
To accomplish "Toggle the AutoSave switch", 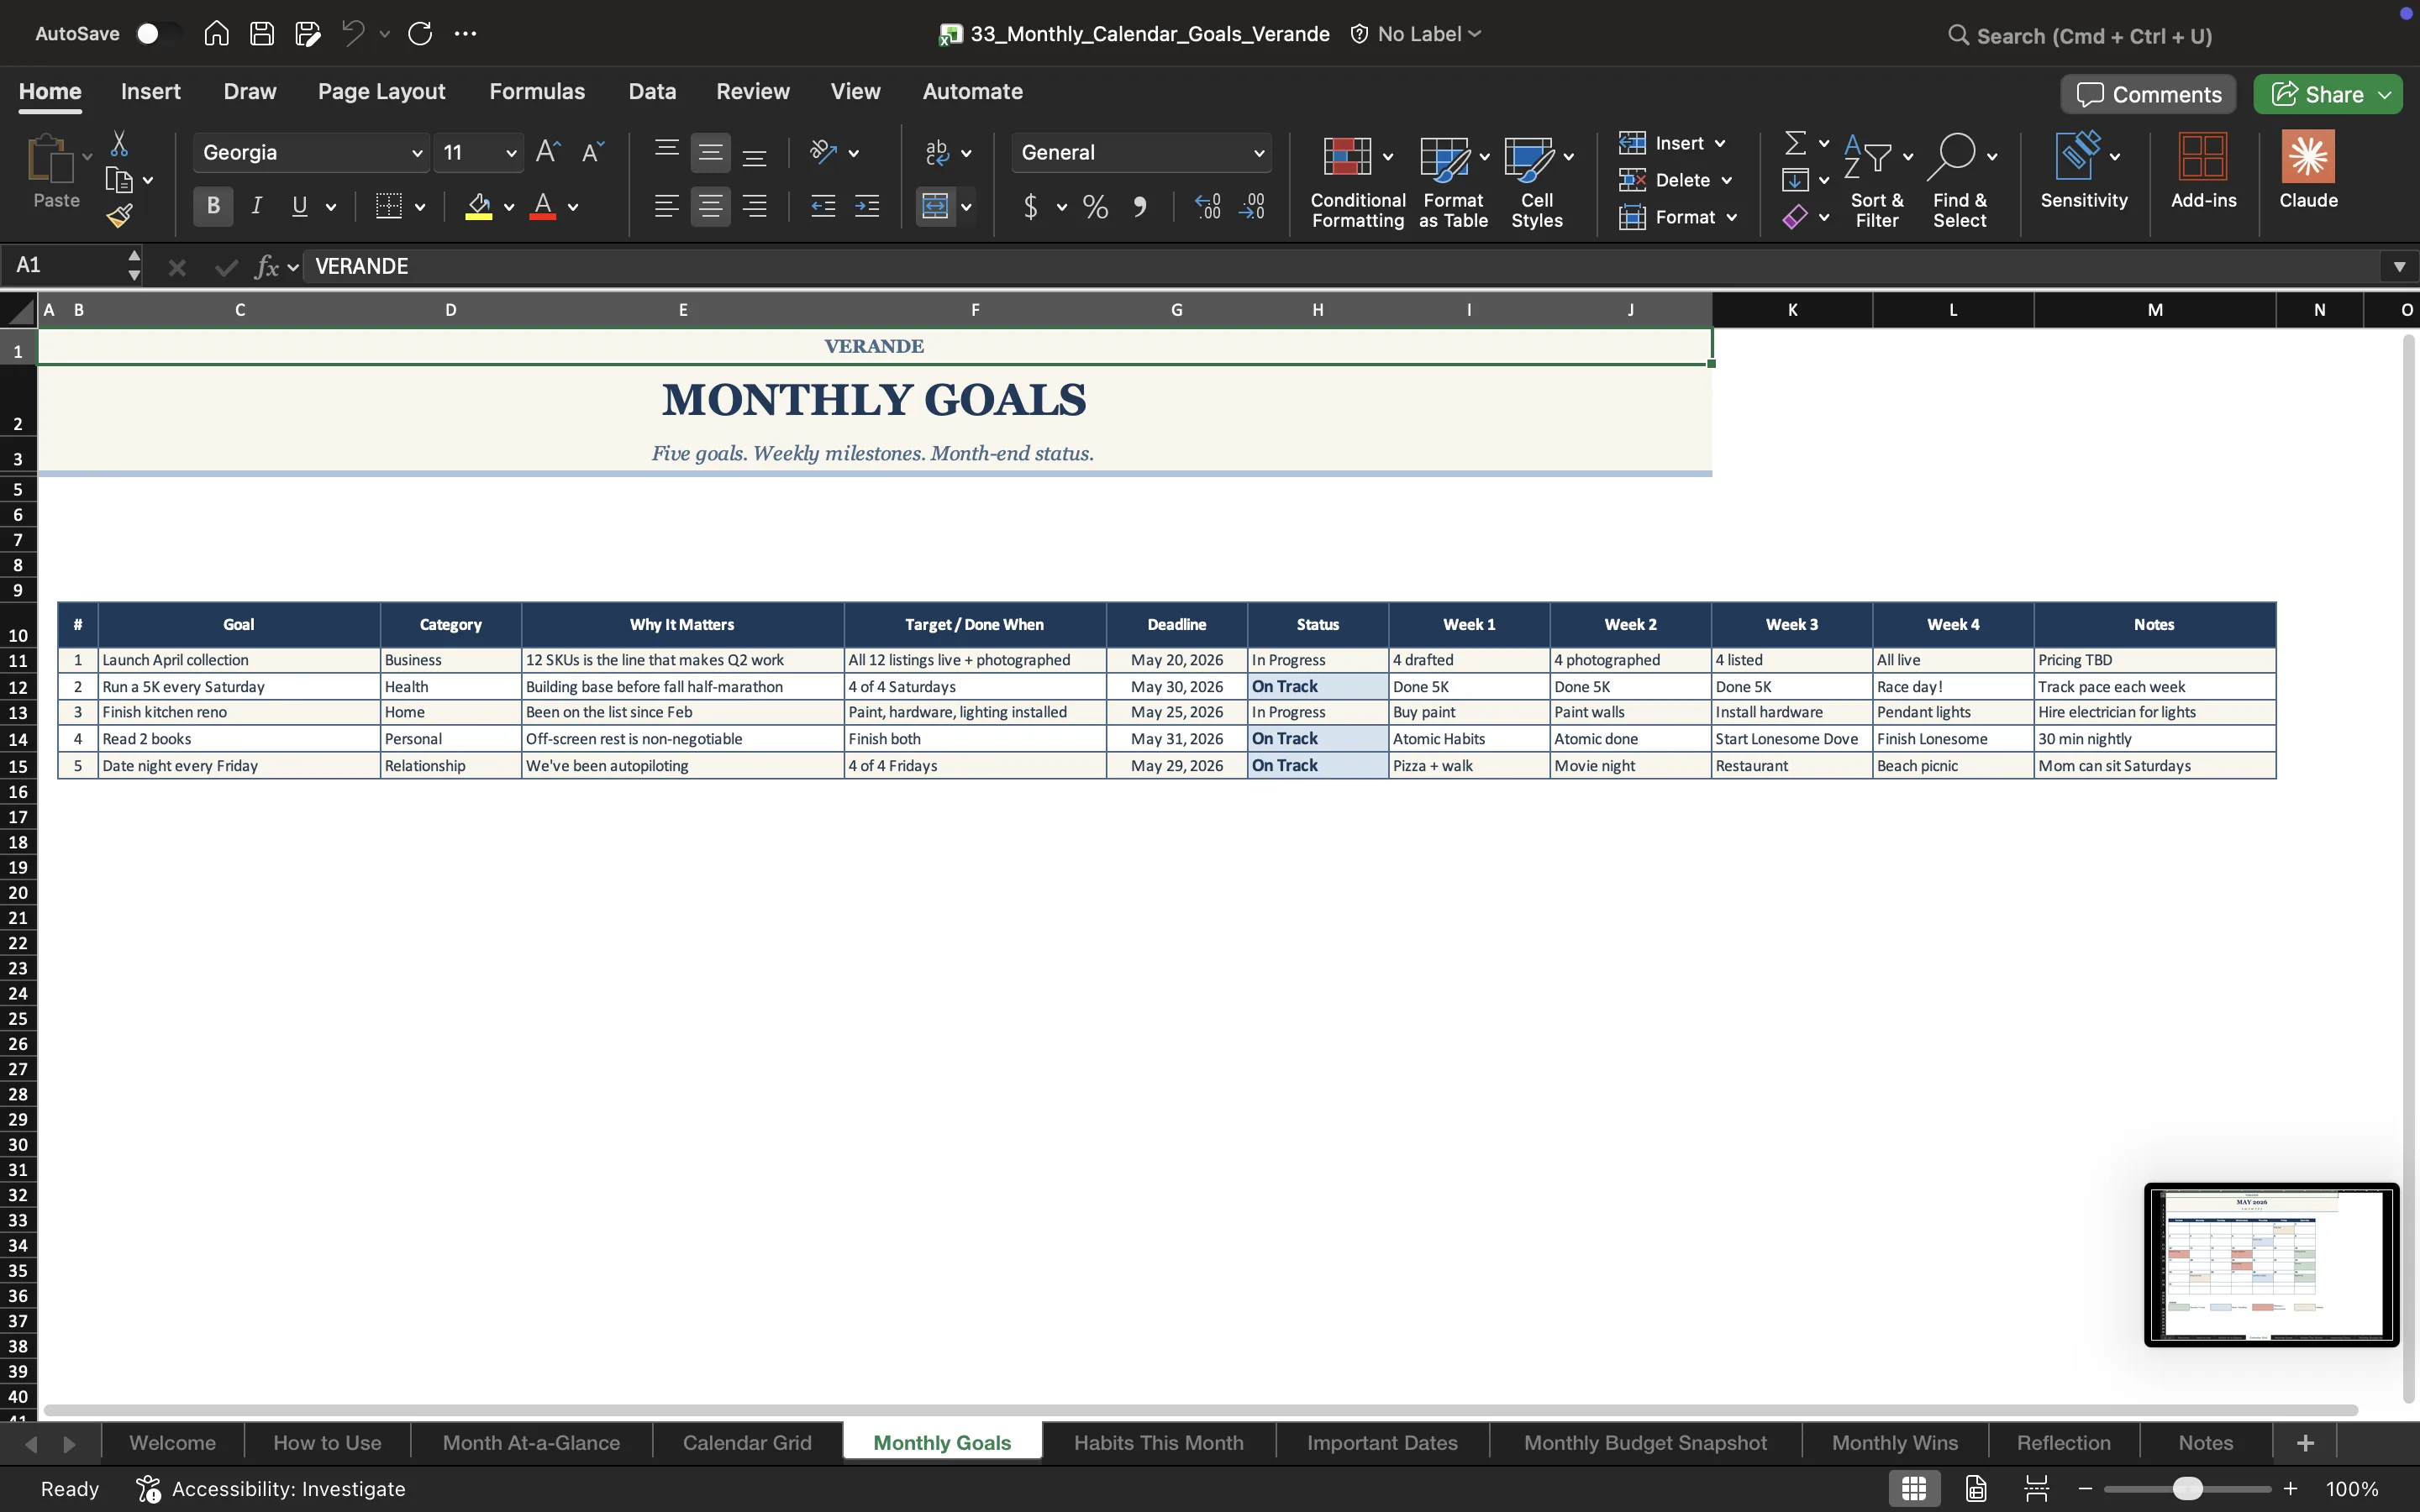I will [x=157, y=34].
